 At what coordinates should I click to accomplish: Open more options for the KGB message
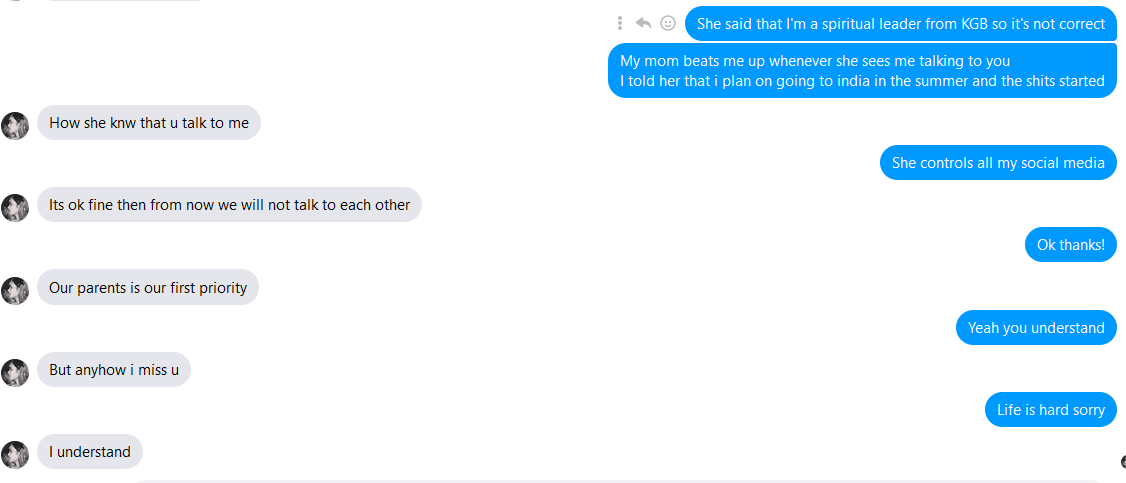620,23
